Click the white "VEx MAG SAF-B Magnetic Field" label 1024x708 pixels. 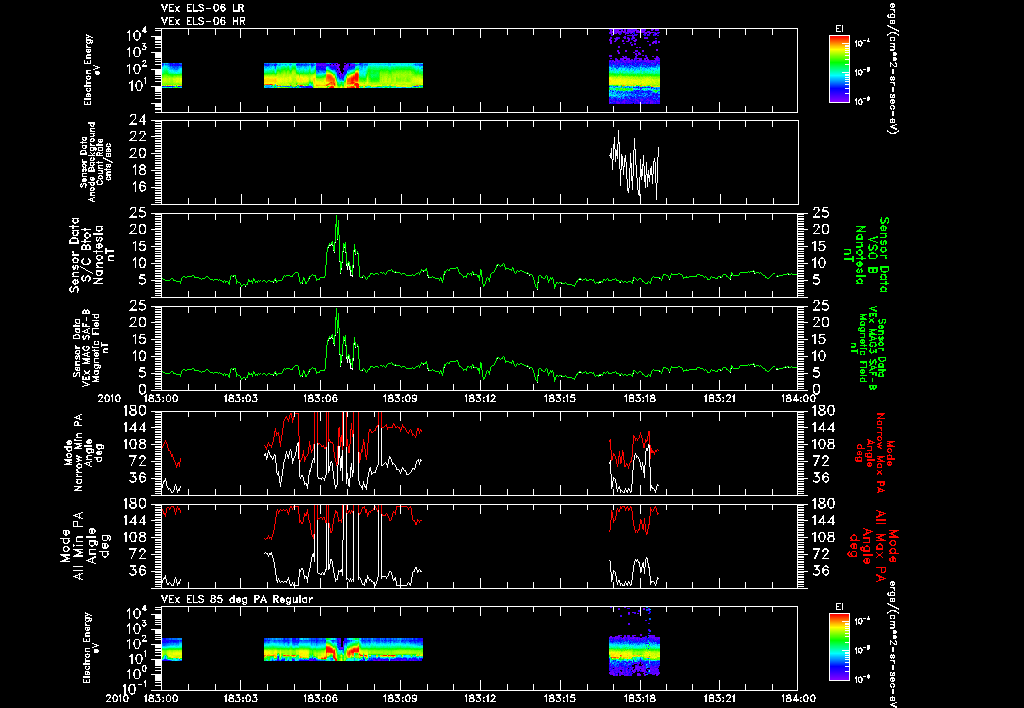[x=91, y=347]
